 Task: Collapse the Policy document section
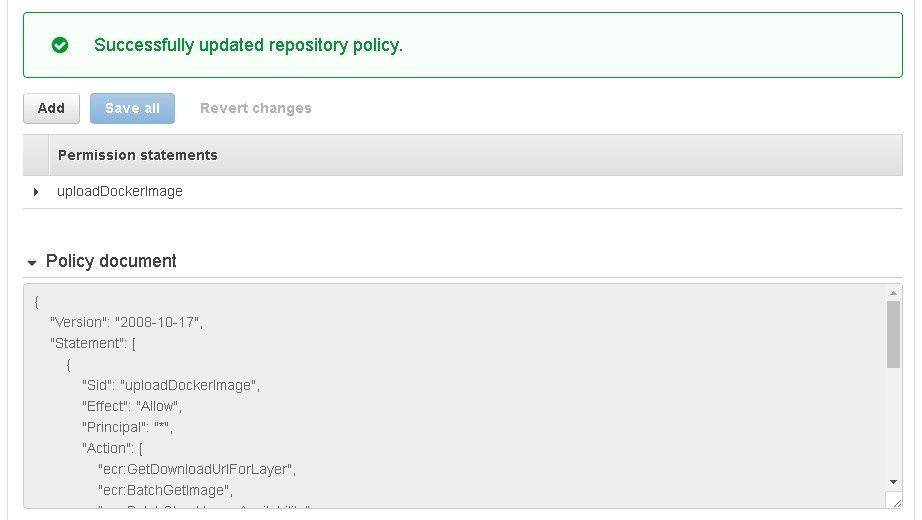pos(32,262)
